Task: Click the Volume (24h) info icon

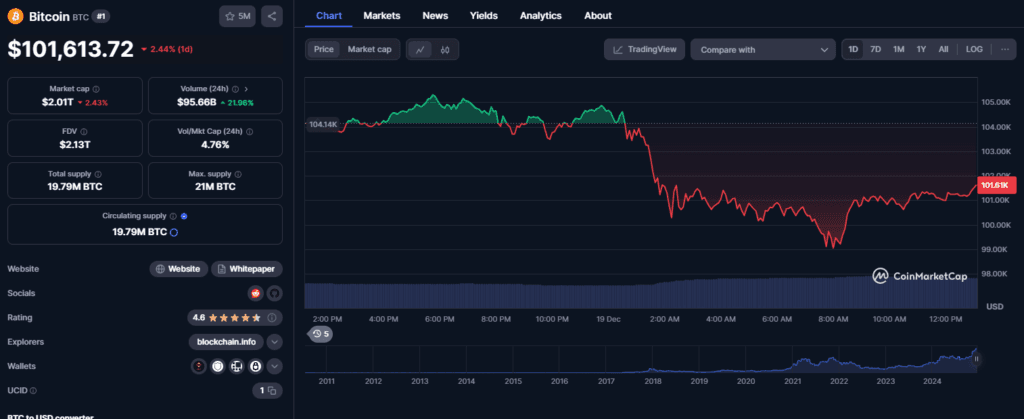Action: tap(235, 89)
